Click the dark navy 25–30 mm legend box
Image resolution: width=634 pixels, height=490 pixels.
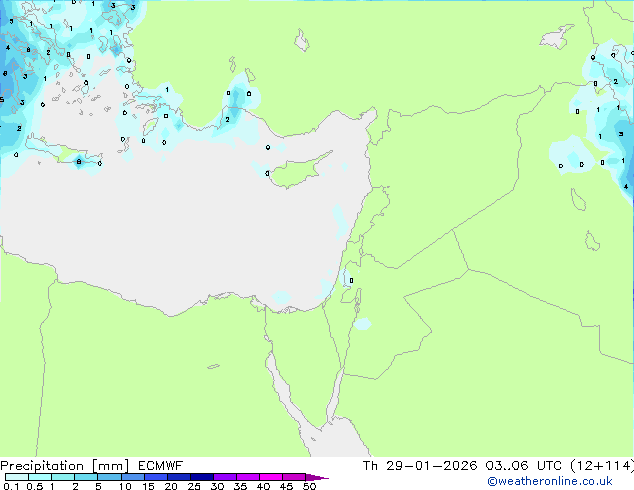(x=202, y=477)
